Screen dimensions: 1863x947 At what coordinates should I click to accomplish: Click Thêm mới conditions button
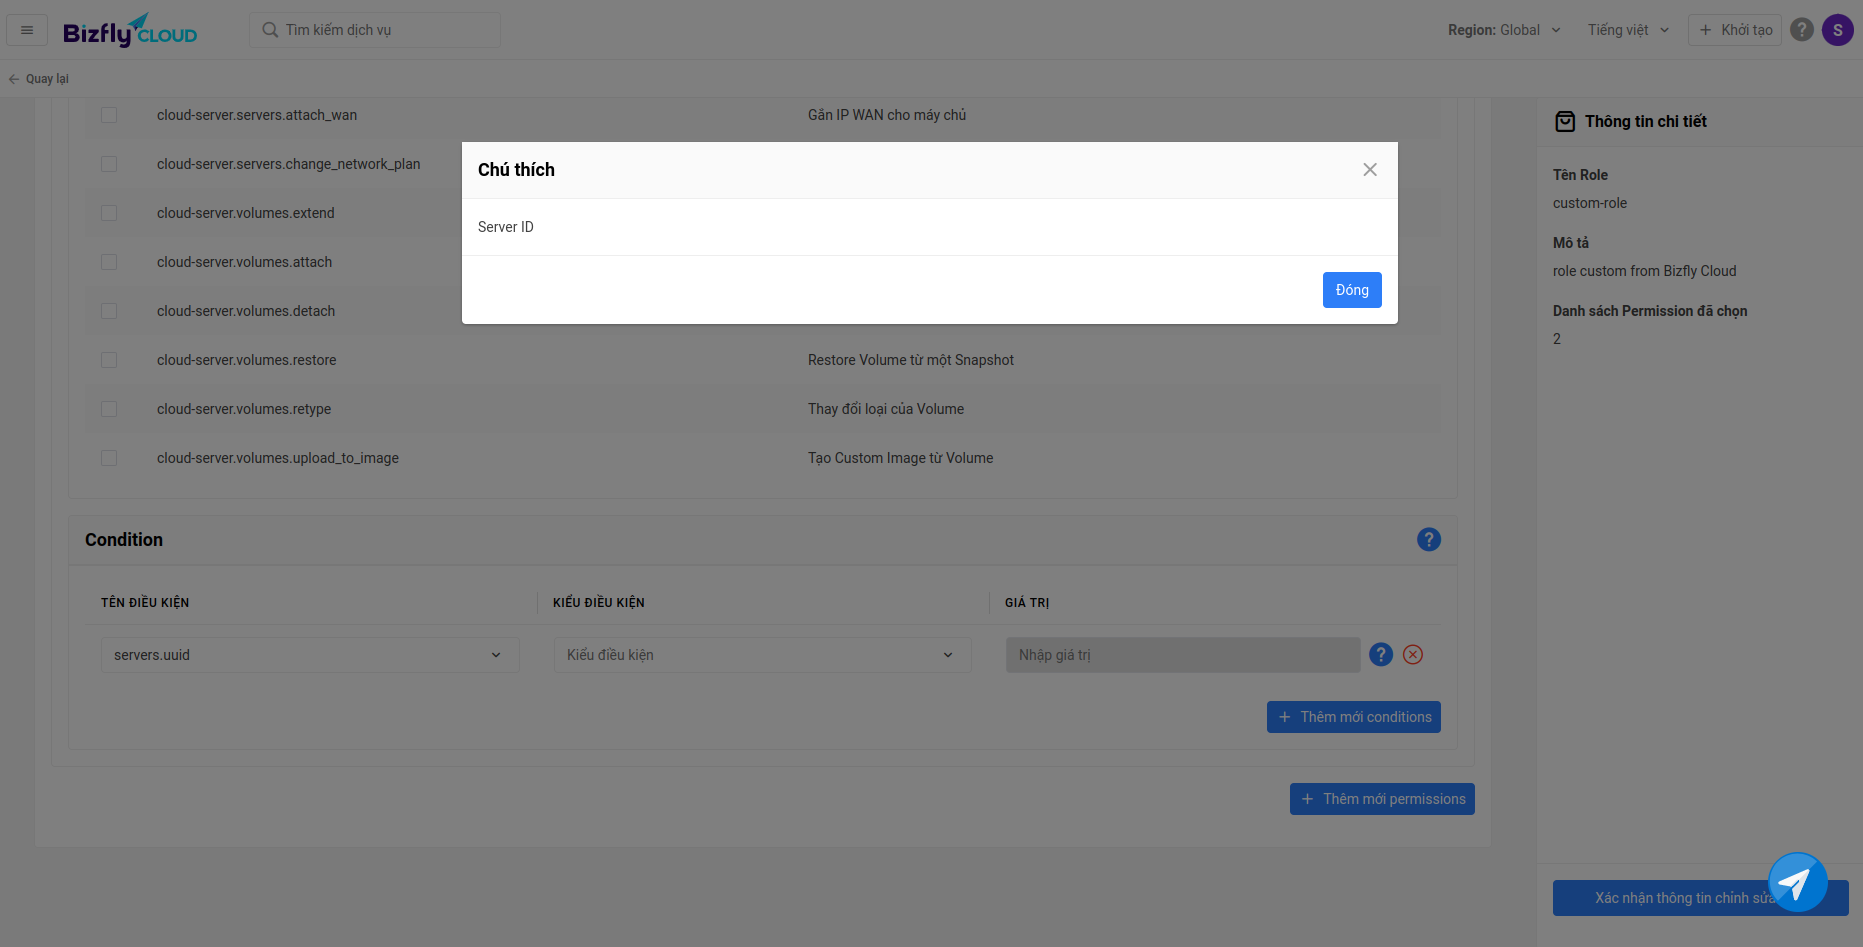coord(1353,717)
